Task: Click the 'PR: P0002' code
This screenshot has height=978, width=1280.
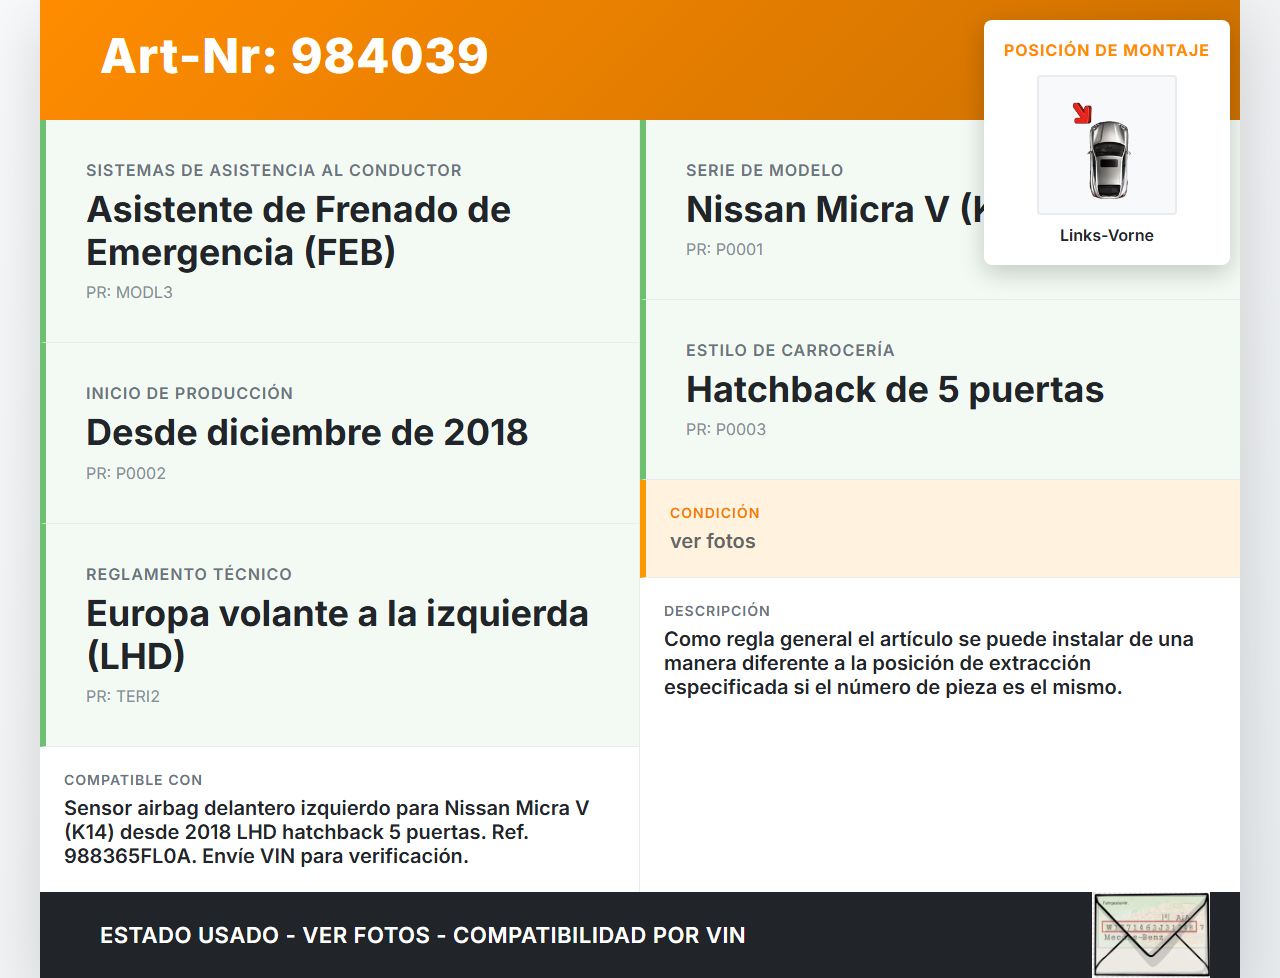Action: click(126, 473)
